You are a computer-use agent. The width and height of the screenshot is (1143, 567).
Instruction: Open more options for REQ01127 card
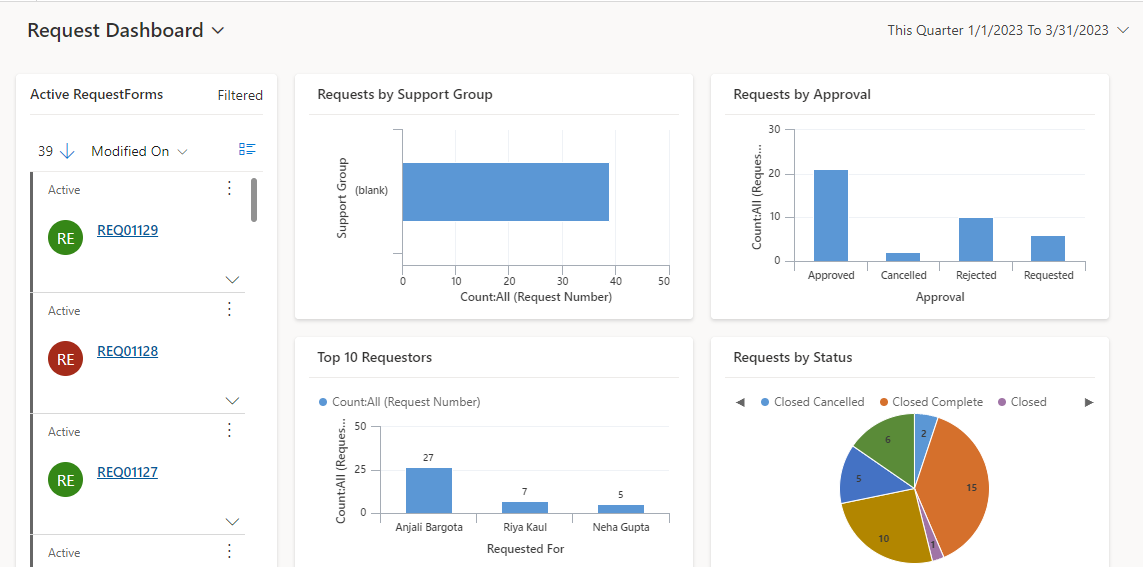(x=230, y=431)
